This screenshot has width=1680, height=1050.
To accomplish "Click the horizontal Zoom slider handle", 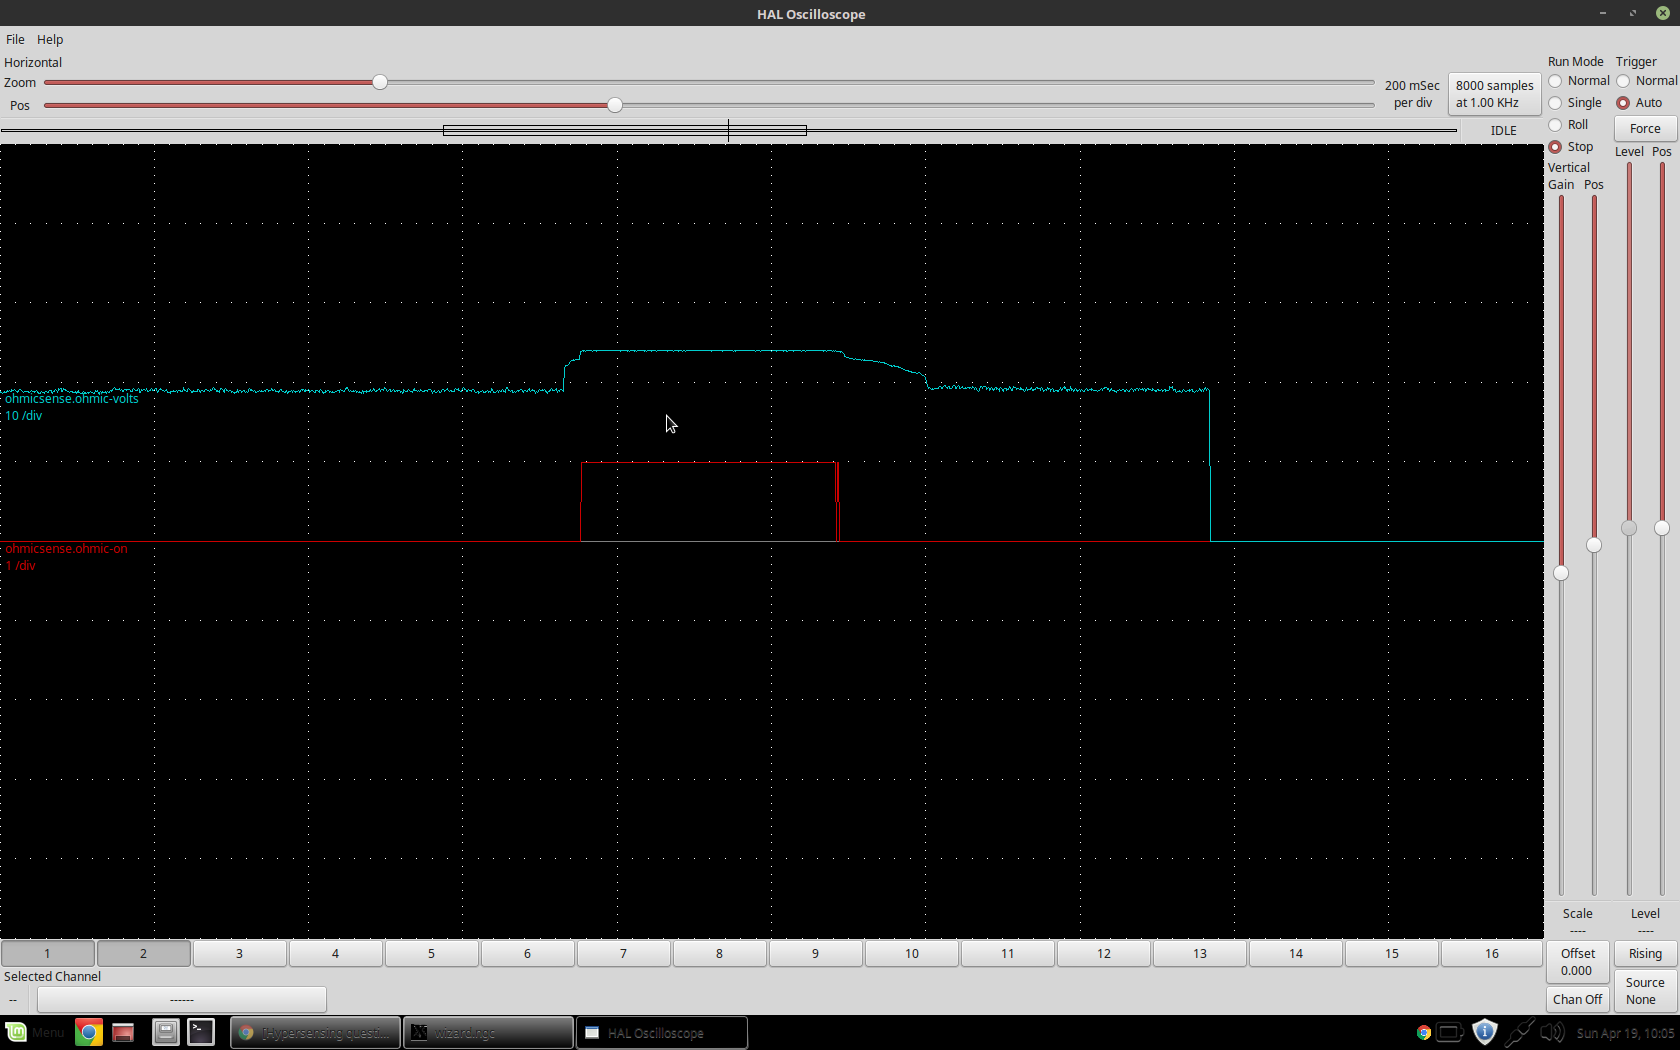I will click(x=380, y=82).
